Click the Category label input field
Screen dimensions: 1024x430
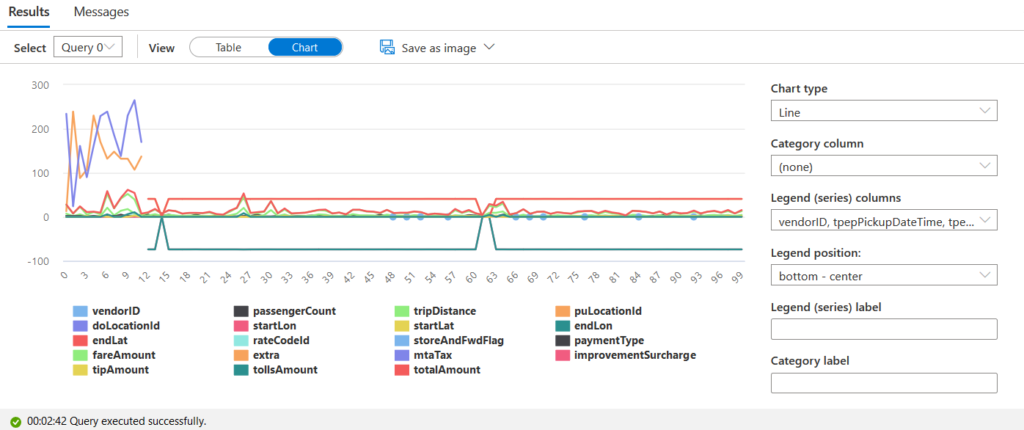point(884,383)
